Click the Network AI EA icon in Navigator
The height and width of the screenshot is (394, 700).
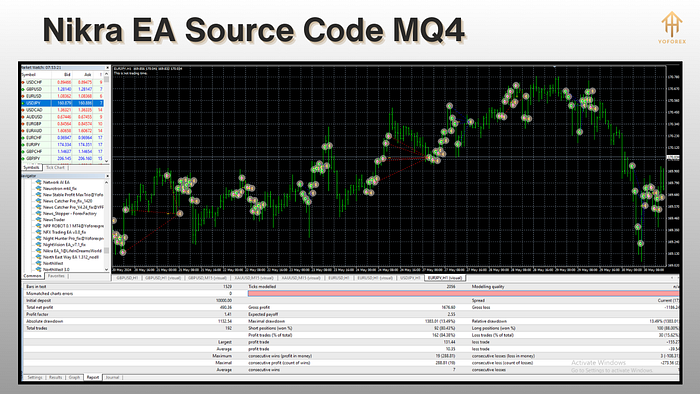tap(39, 182)
